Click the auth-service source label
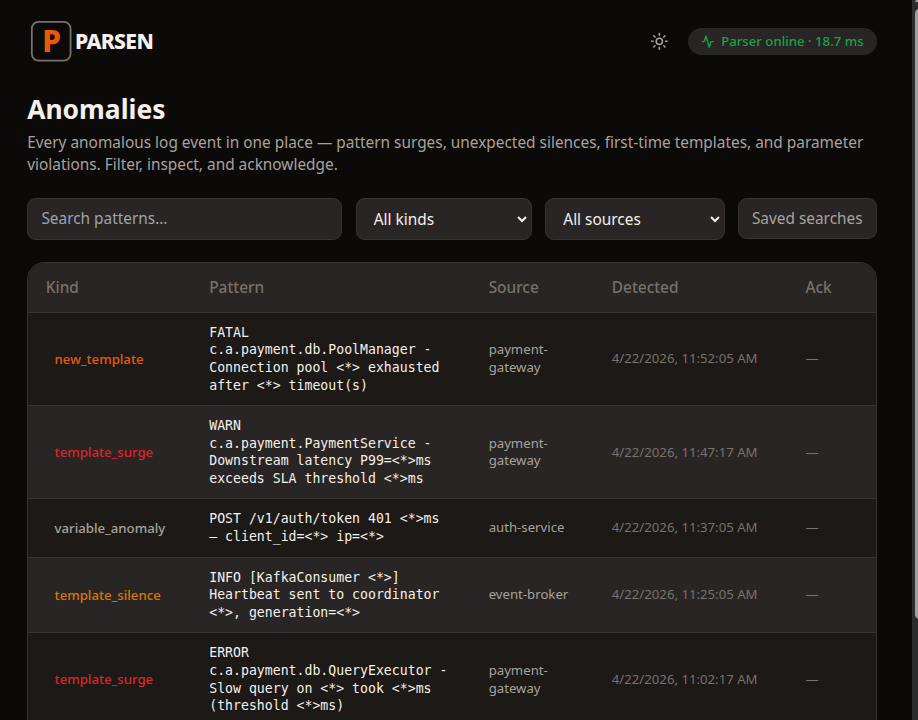The image size is (918, 720). pyautogui.click(x=527, y=527)
